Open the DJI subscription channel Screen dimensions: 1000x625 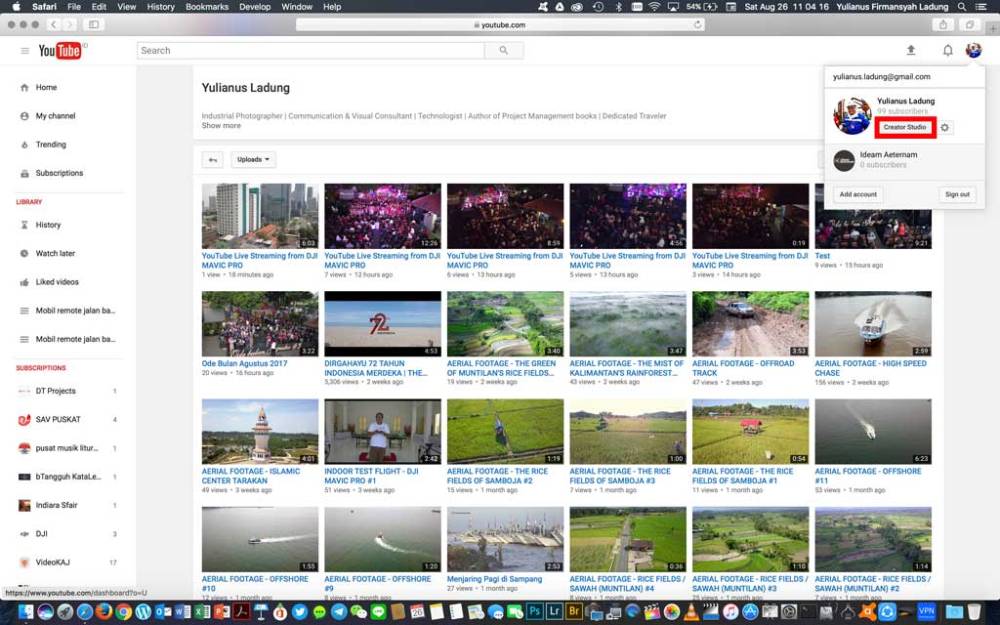[43, 534]
